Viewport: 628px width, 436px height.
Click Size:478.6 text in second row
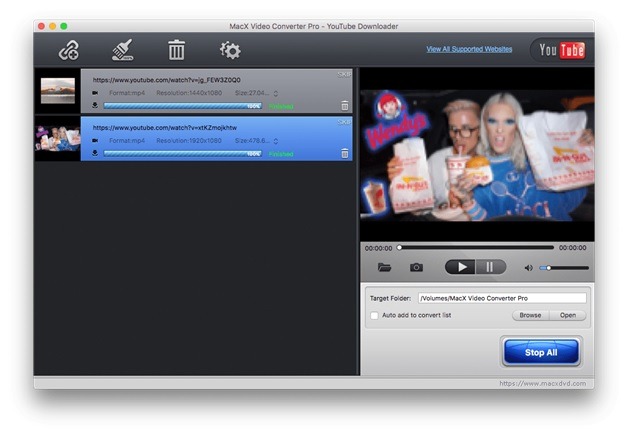(x=252, y=141)
